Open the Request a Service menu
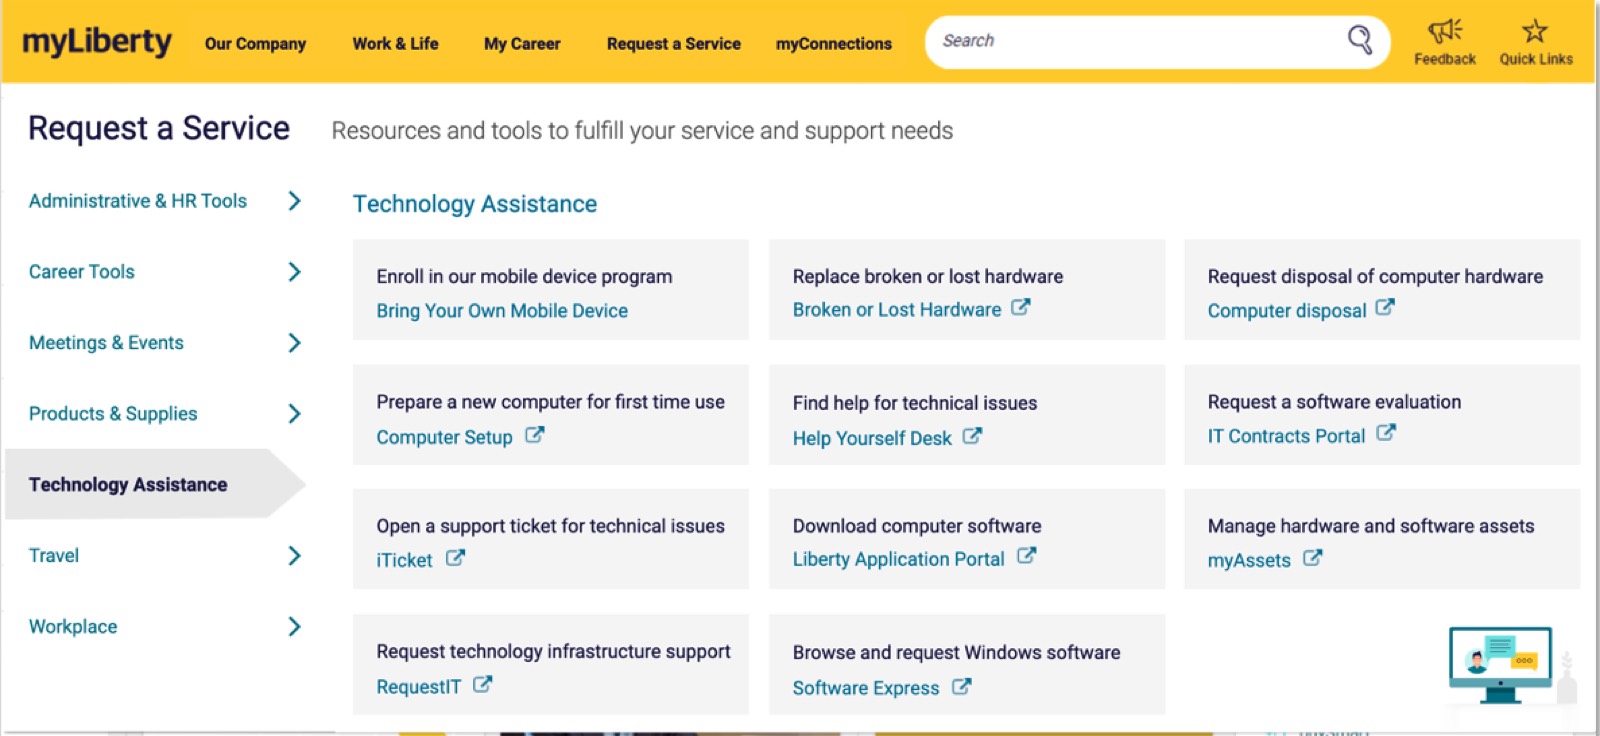Viewport: 1600px width, 736px height. 674,44
